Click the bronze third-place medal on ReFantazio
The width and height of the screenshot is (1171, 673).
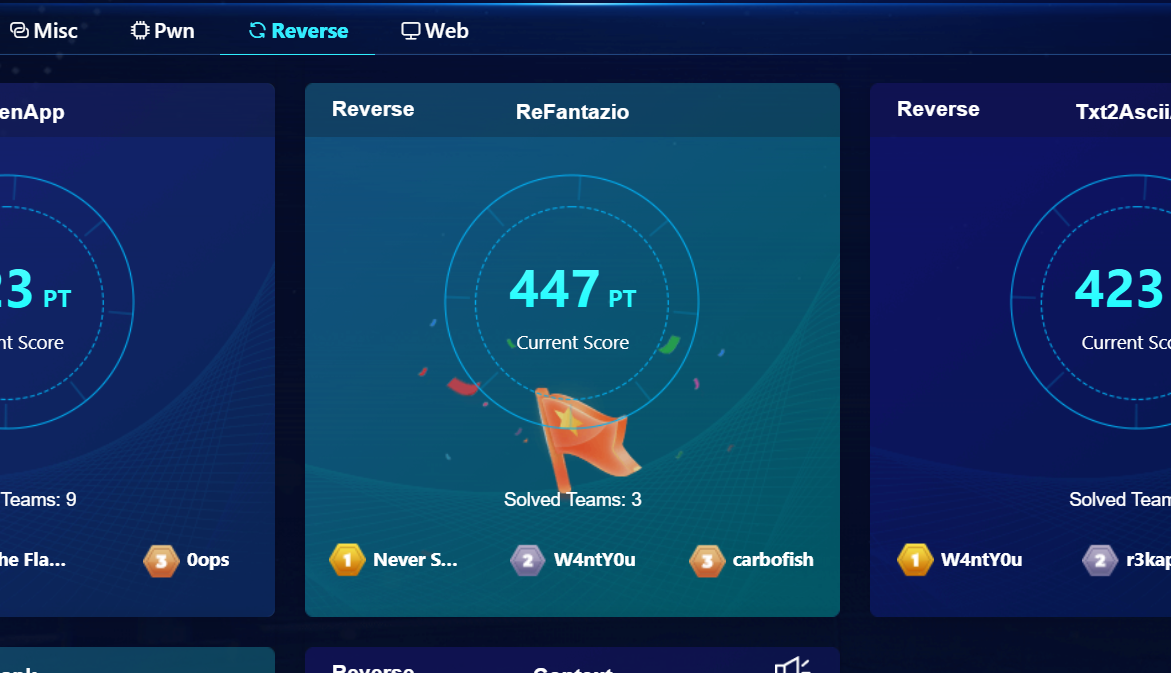pyautogui.click(x=706, y=559)
